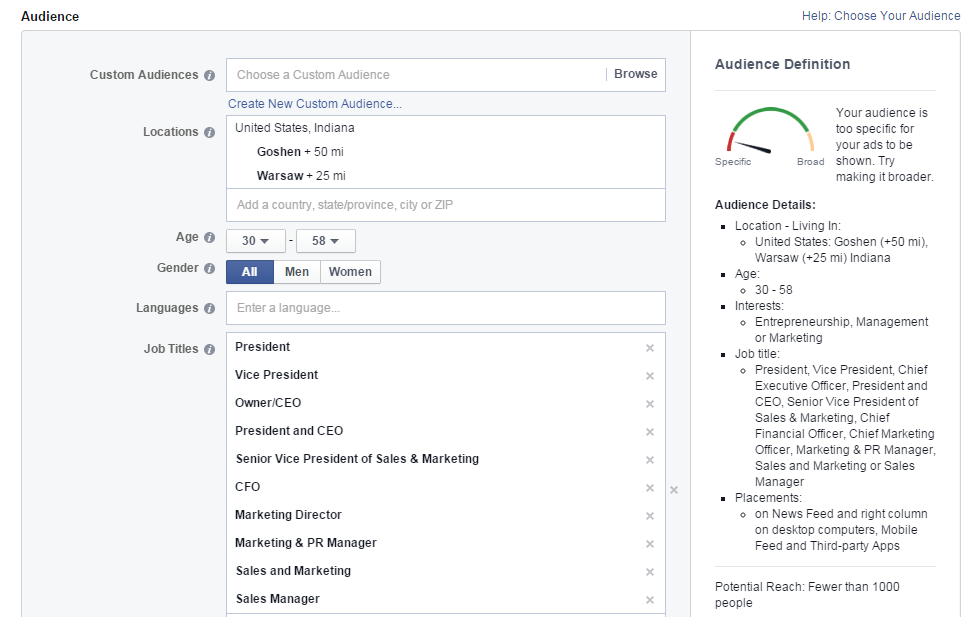Remove the Owner/CEO job title
Screen dimensions: 963x617
click(650, 404)
